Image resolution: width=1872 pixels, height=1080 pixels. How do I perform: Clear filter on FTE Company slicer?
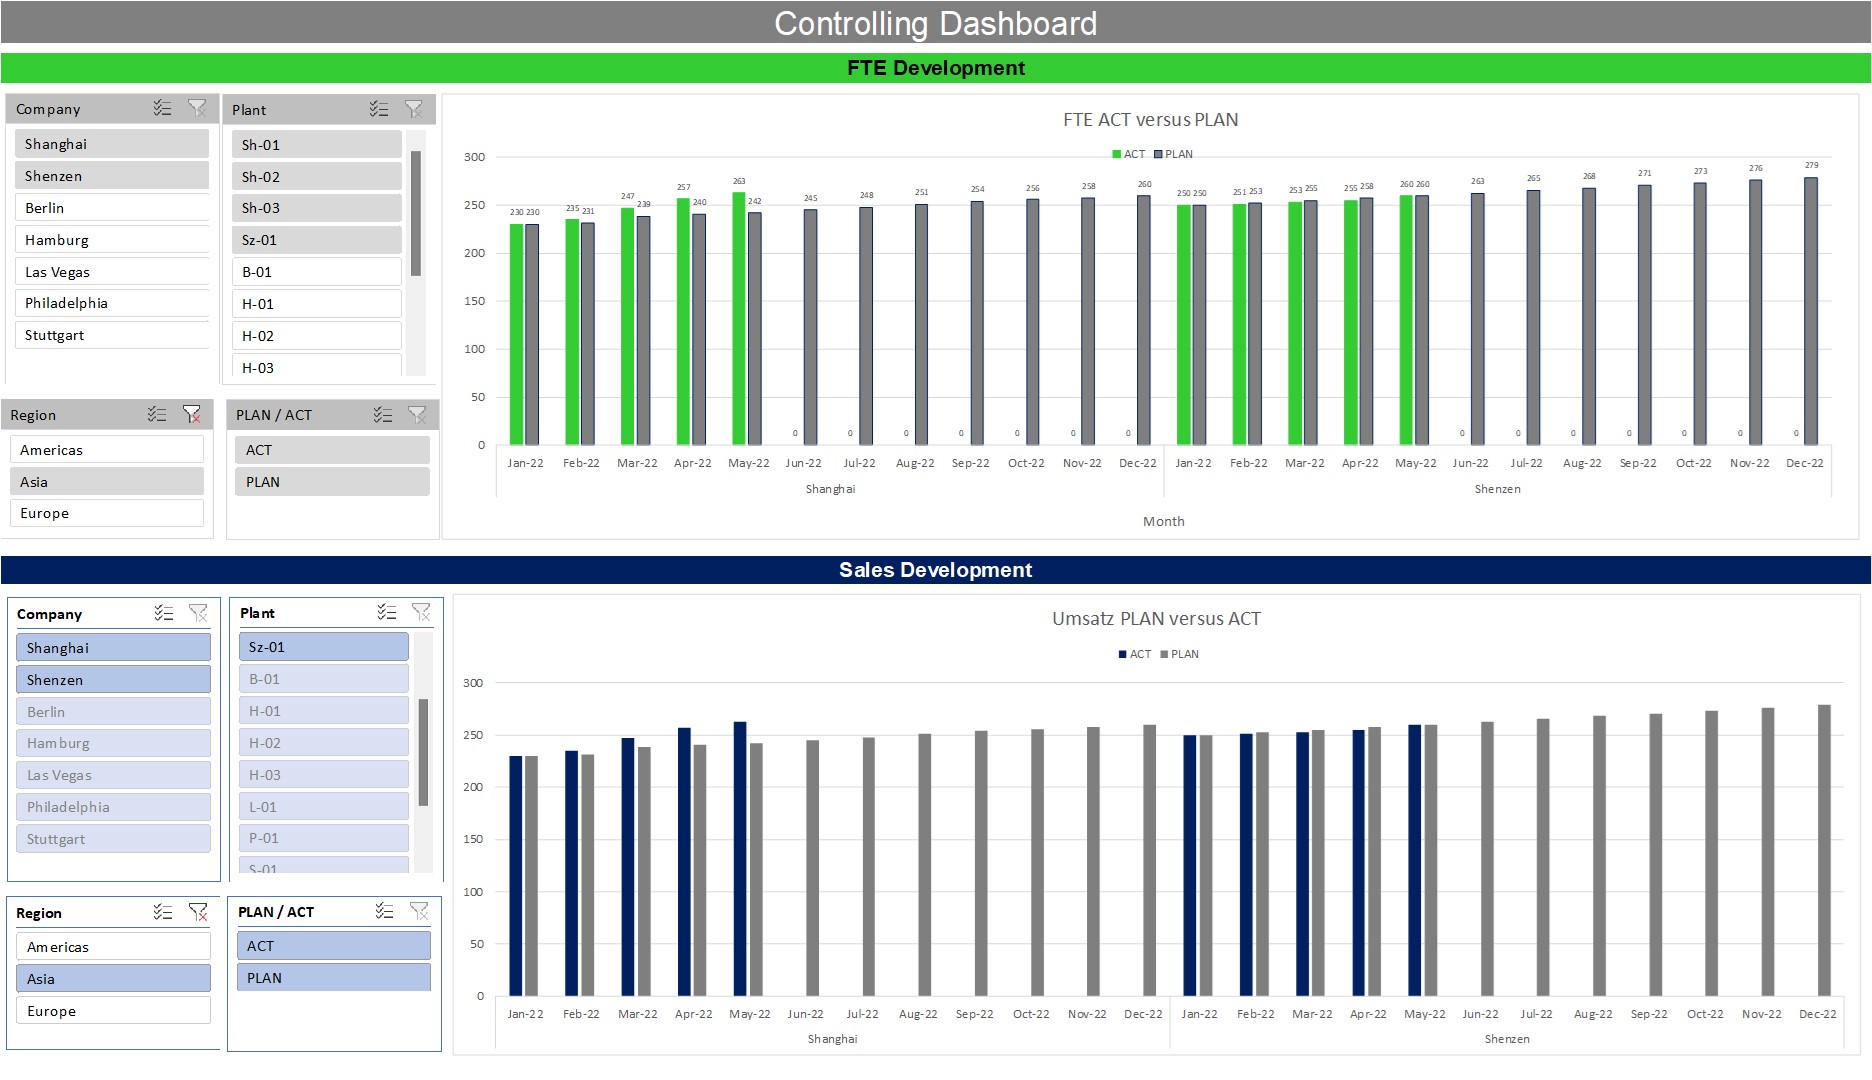197,108
